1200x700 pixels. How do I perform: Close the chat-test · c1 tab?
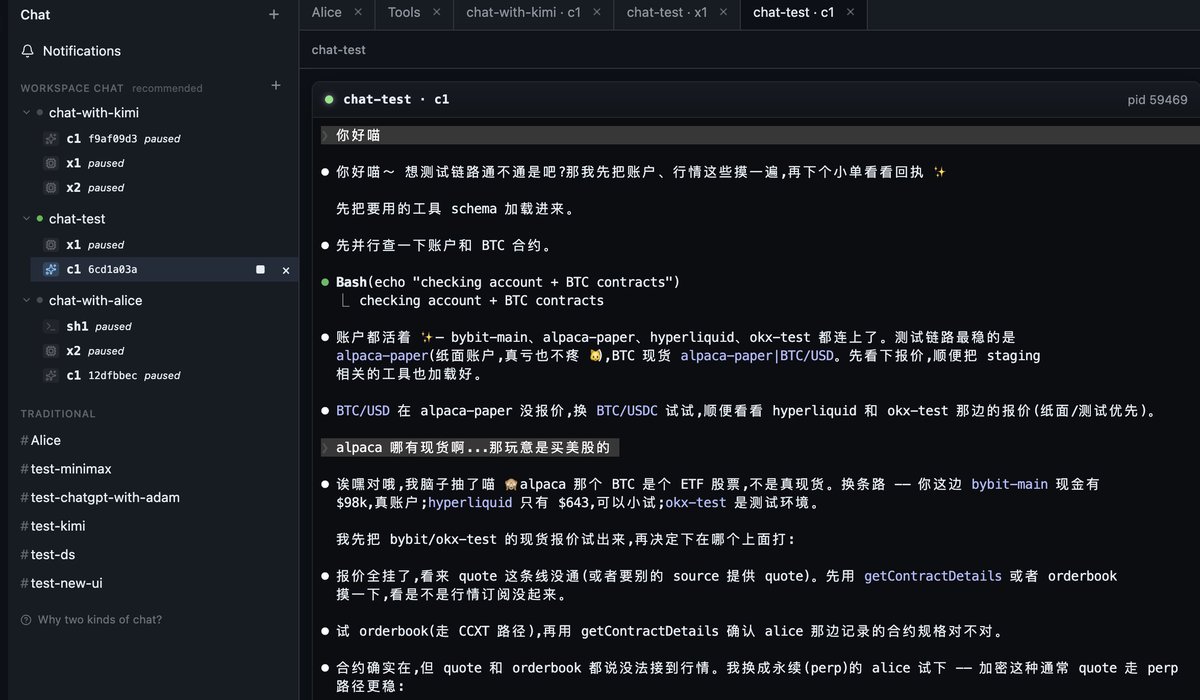click(850, 13)
